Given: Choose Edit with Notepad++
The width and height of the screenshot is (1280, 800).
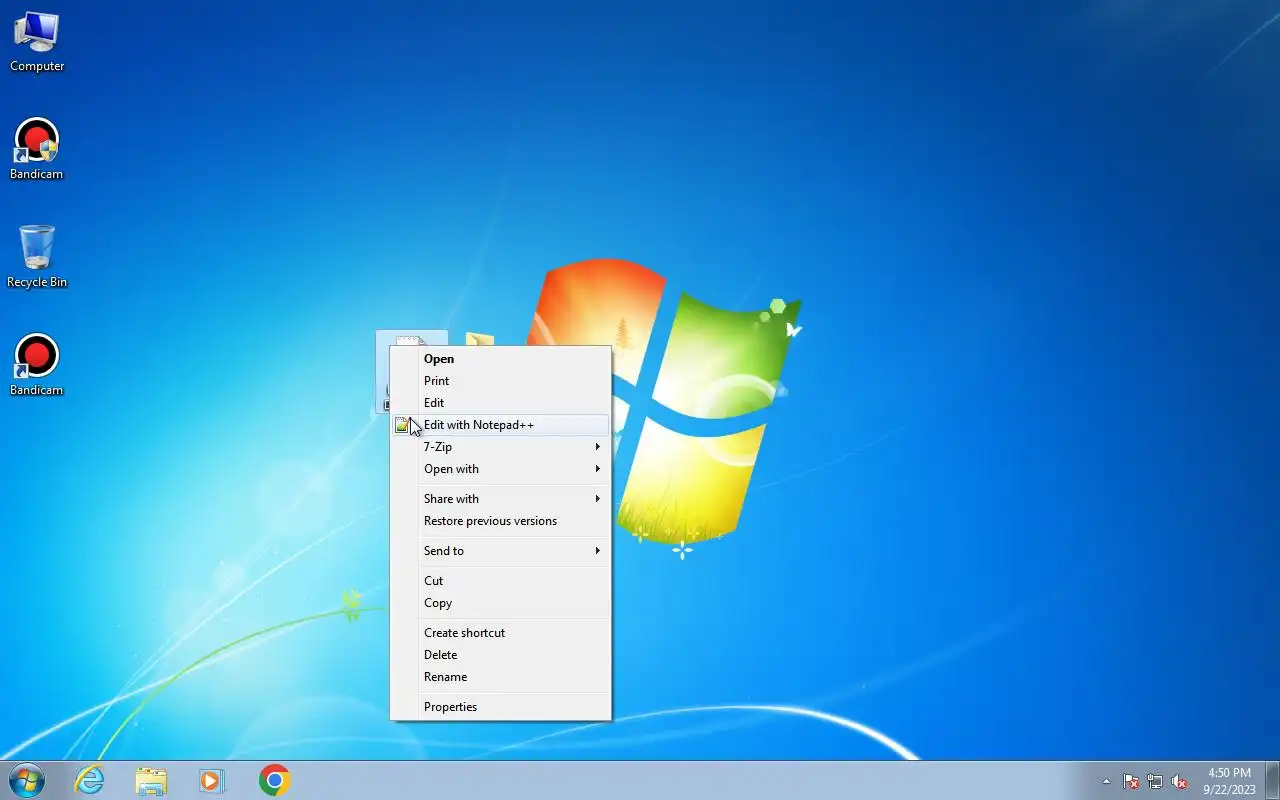Looking at the screenshot, I should pyautogui.click(x=500, y=425).
